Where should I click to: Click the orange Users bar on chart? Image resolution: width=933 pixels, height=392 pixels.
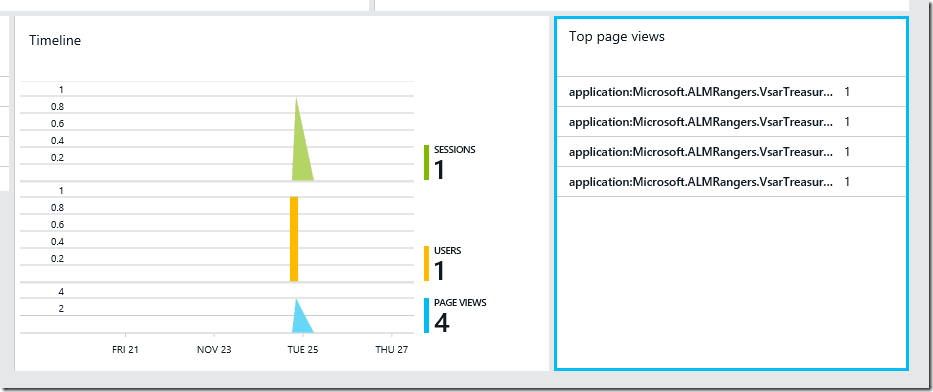click(294, 239)
